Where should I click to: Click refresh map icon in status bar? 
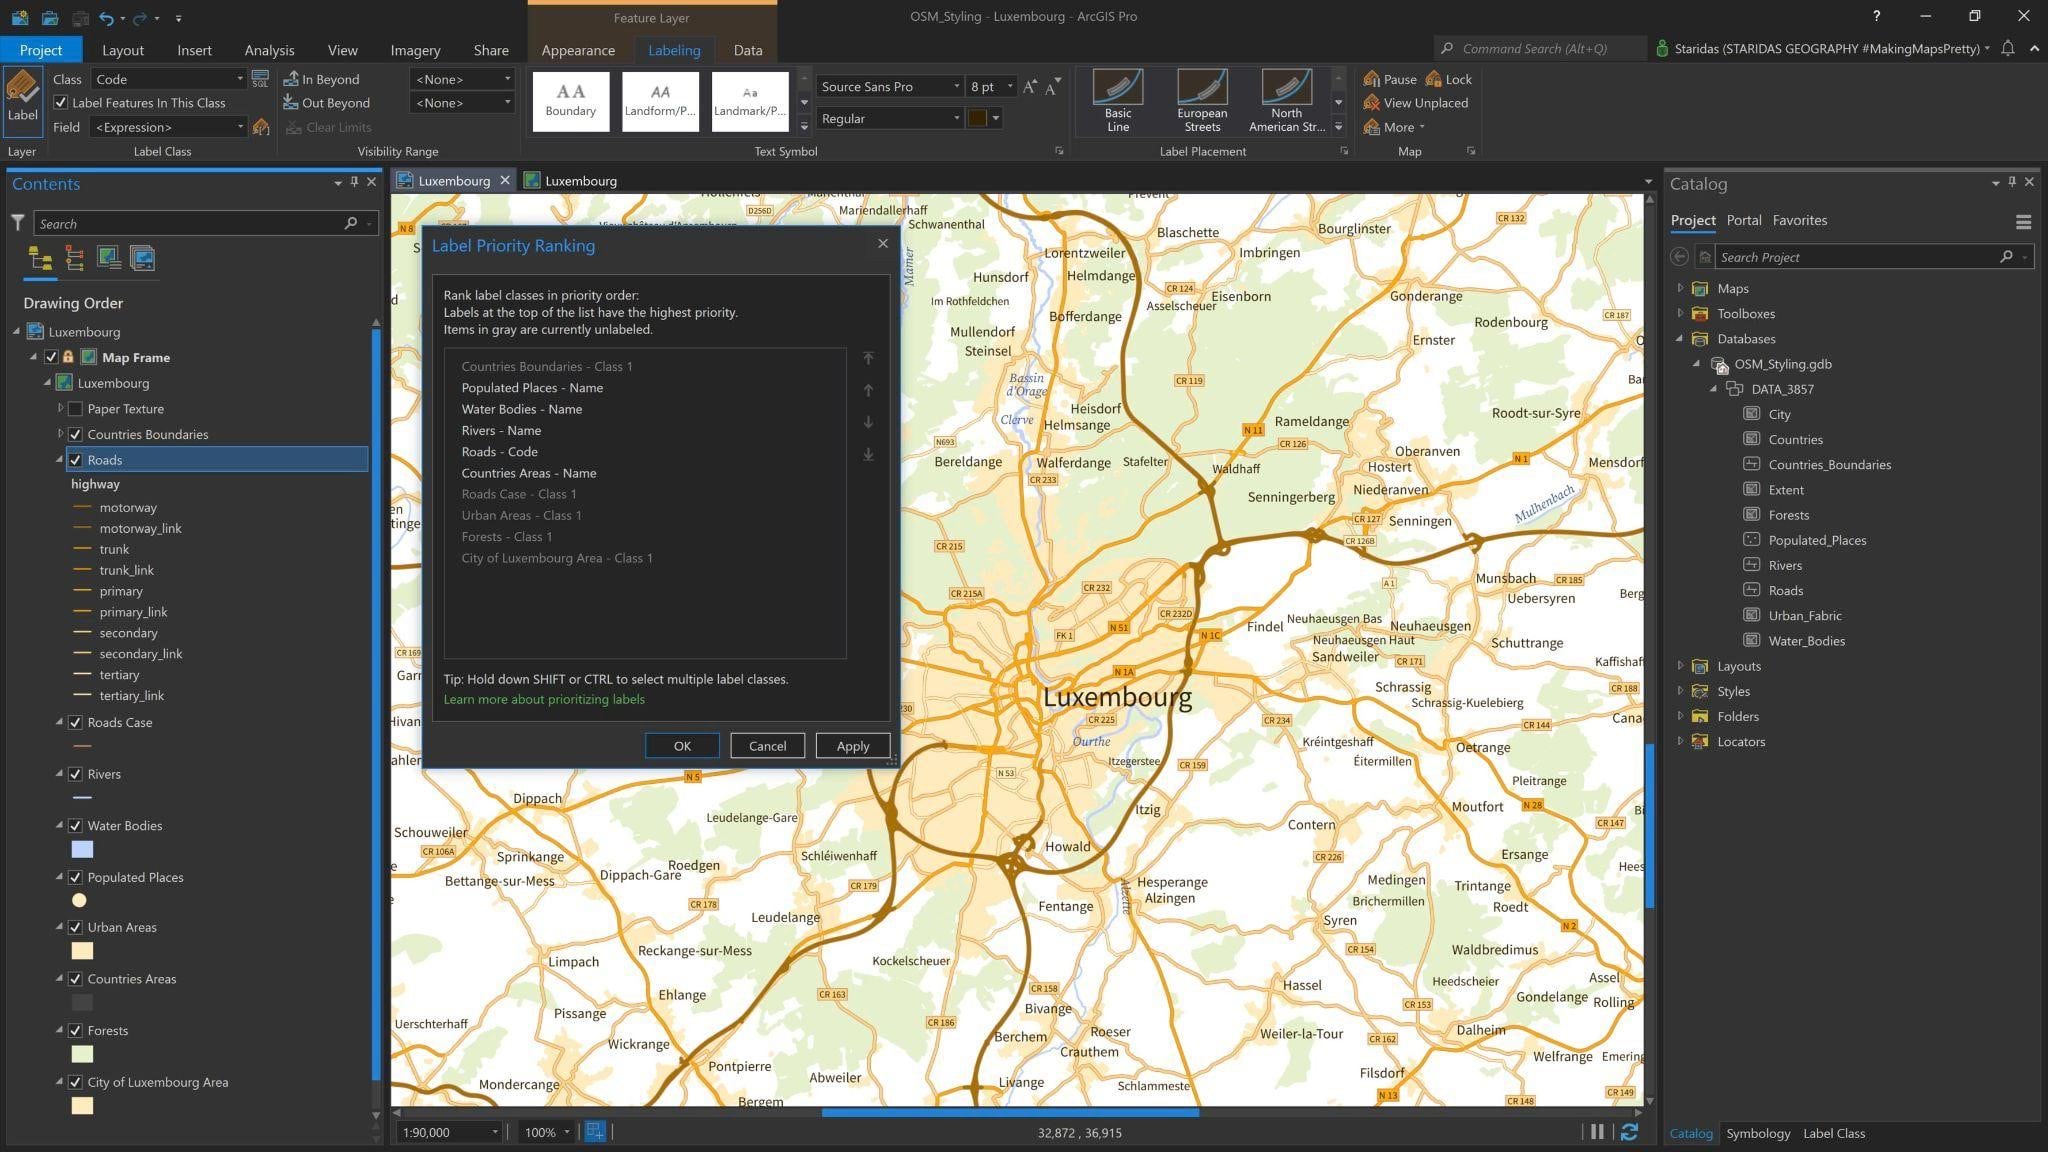point(1629,1132)
